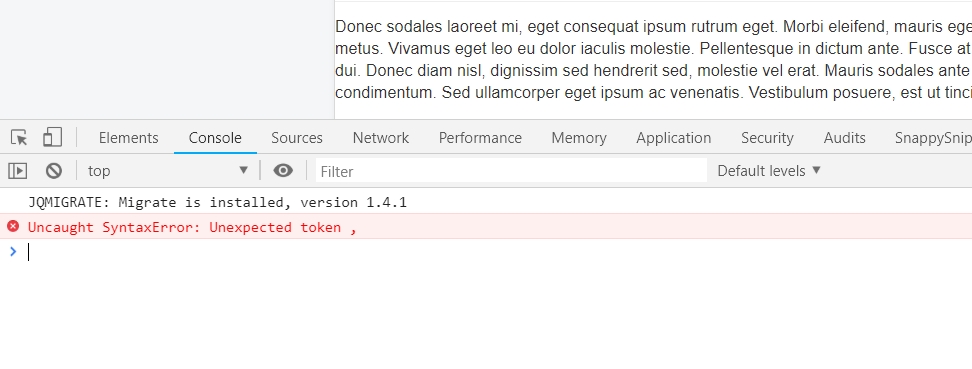Click the red error icon in console
The image size is (972, 369).
click(13, 226)
